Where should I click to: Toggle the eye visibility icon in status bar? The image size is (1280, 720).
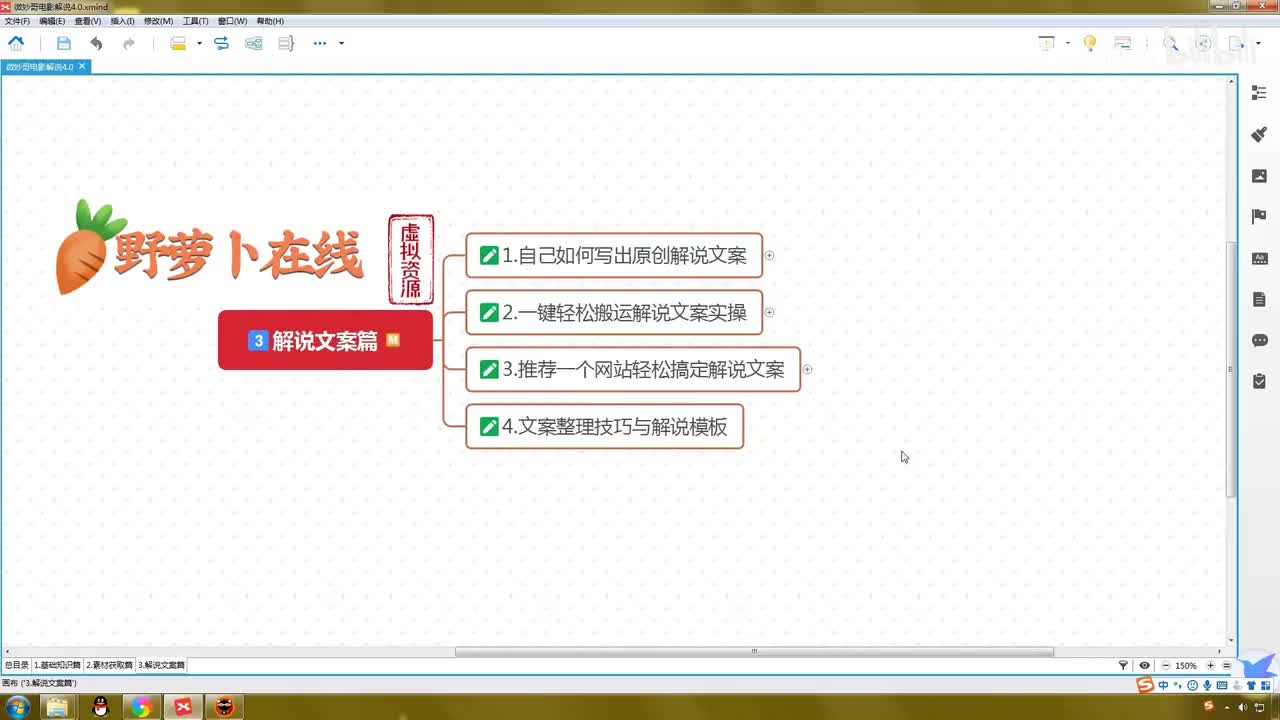click(x=1144, y=665)
